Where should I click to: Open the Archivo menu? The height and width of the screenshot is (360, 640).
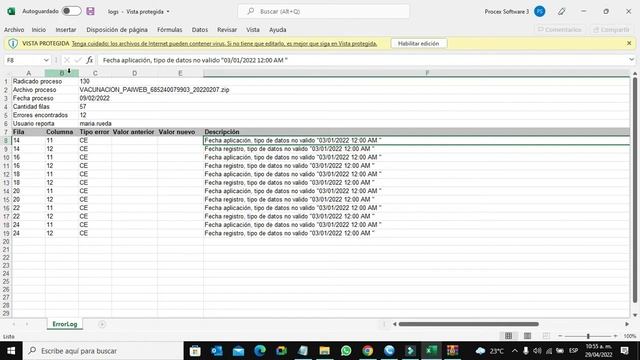coord(14,30)
